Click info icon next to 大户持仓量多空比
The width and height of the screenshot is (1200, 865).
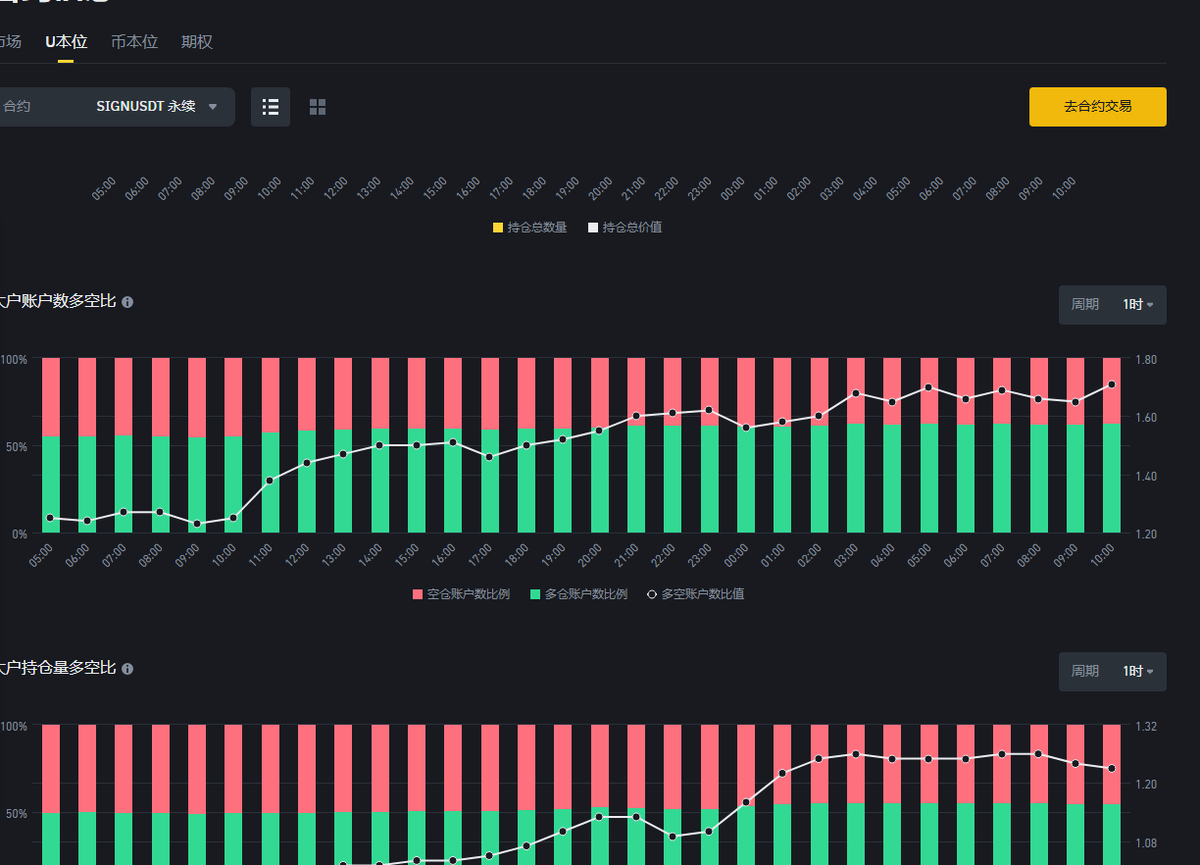point(127,668)
